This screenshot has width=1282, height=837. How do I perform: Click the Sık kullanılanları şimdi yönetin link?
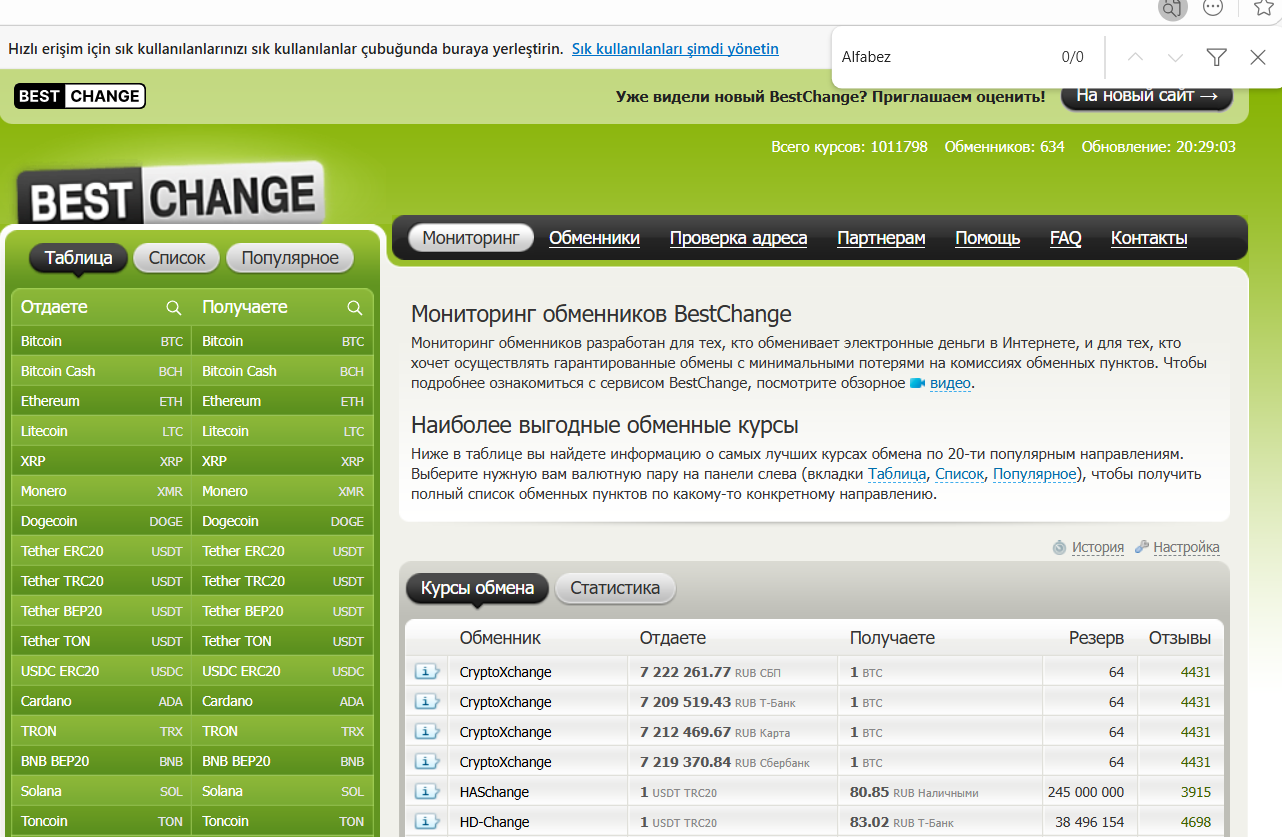(x=675, y=48)
